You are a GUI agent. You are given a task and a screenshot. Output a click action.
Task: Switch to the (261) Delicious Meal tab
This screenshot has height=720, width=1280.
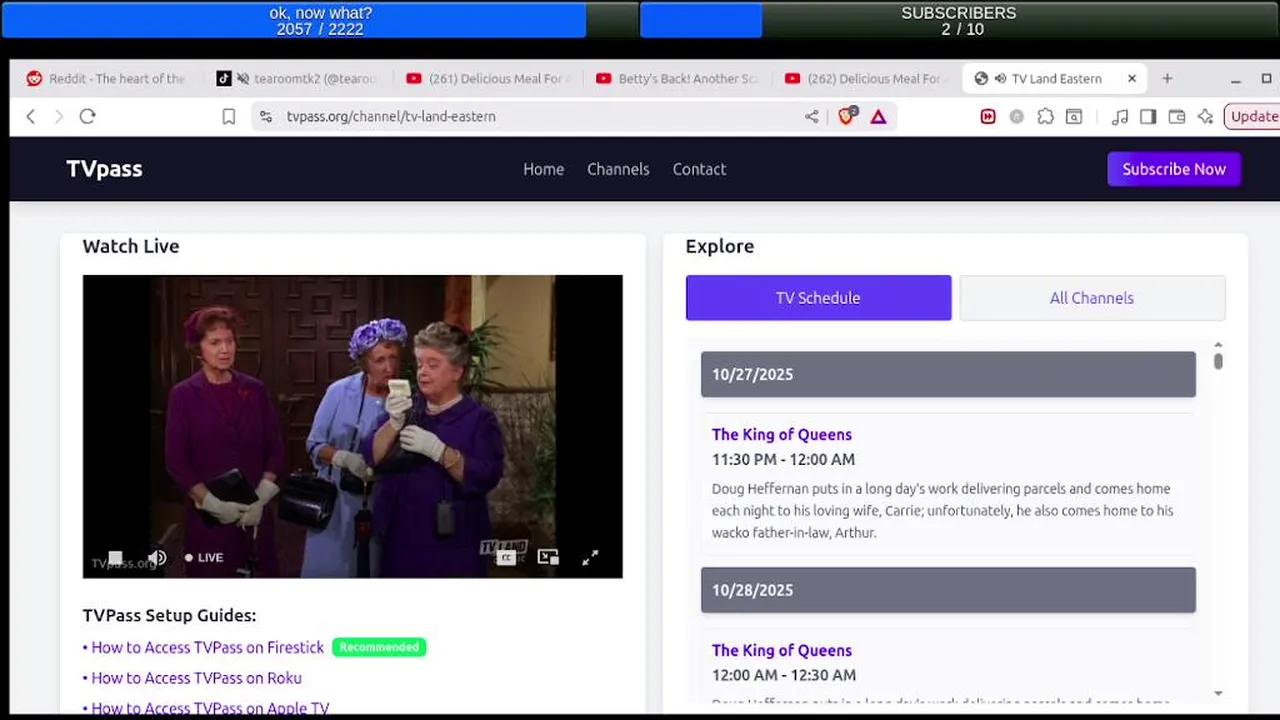click(489, 78)
